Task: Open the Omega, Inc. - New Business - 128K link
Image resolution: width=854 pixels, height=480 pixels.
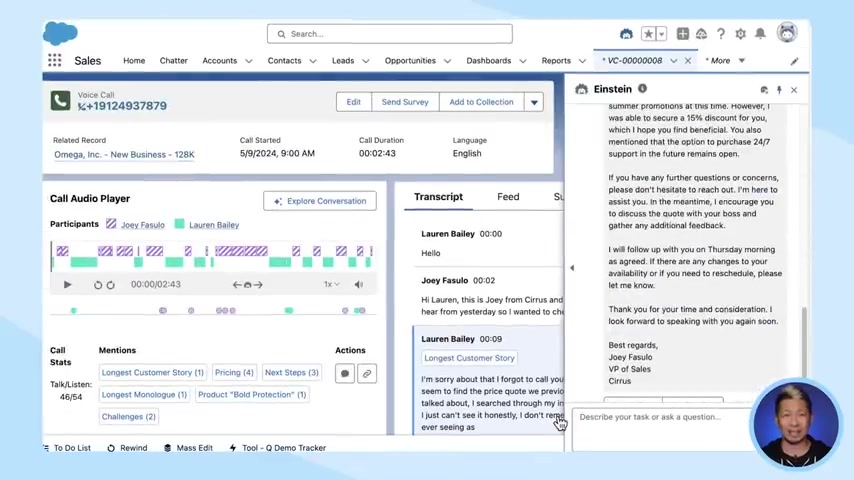Action: (124, 155)
